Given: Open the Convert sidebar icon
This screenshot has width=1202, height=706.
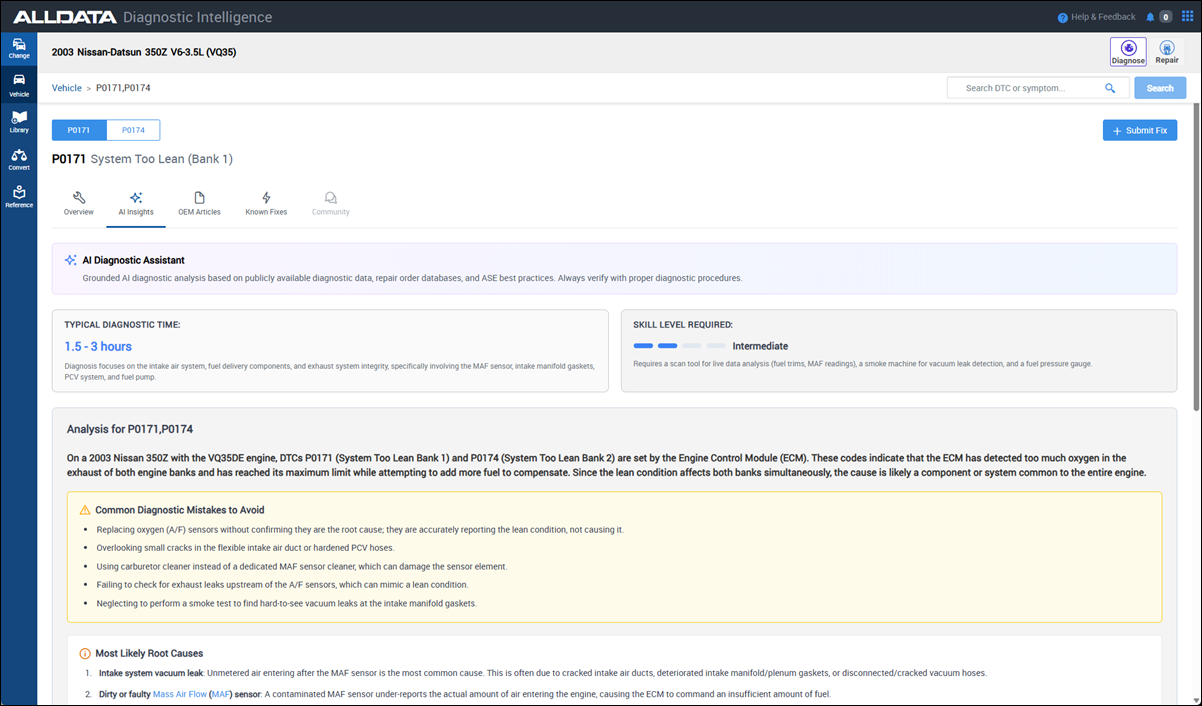Looking at the screenshot, I should coord(19,159).
